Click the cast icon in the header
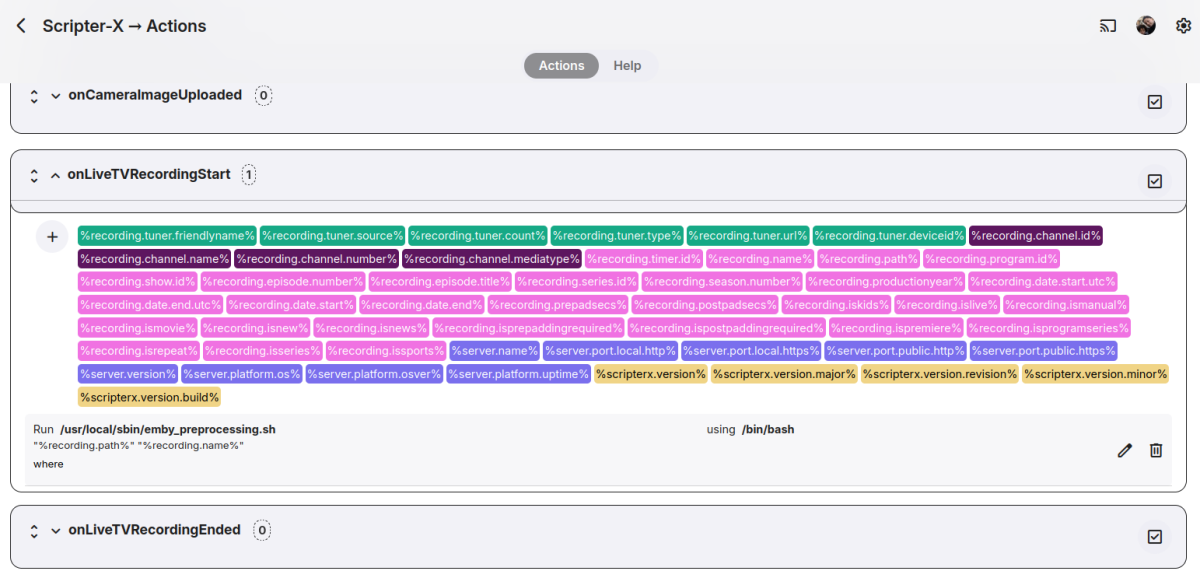 [x=1107, y=25]
